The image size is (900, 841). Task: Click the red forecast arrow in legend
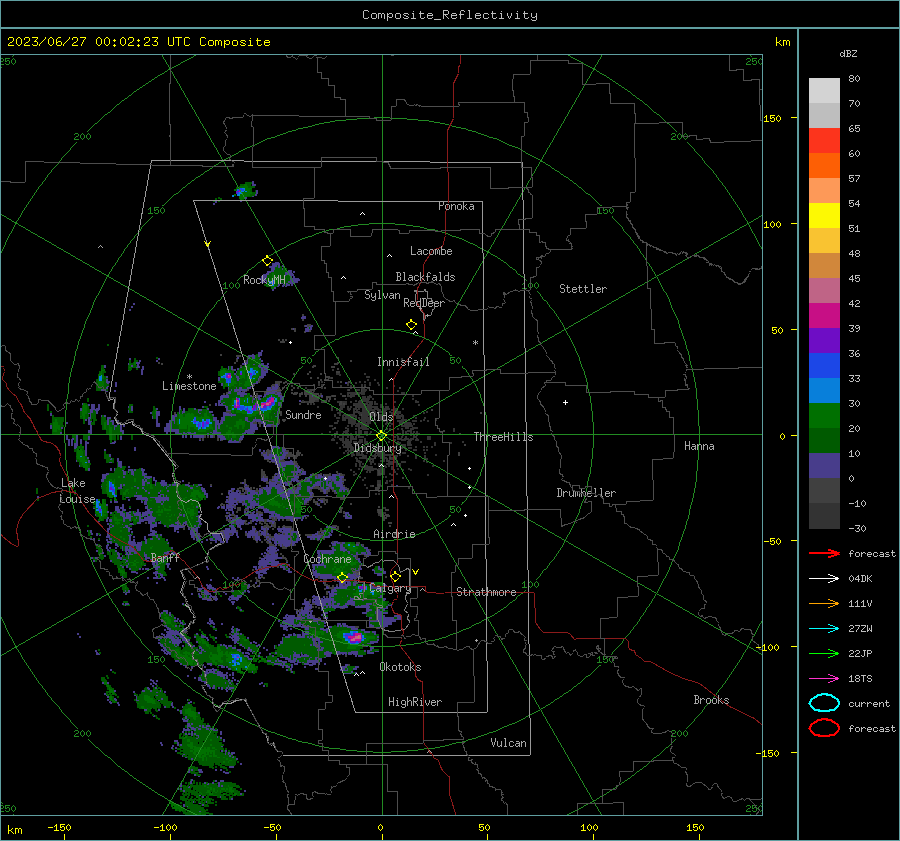tap(824, 553)
